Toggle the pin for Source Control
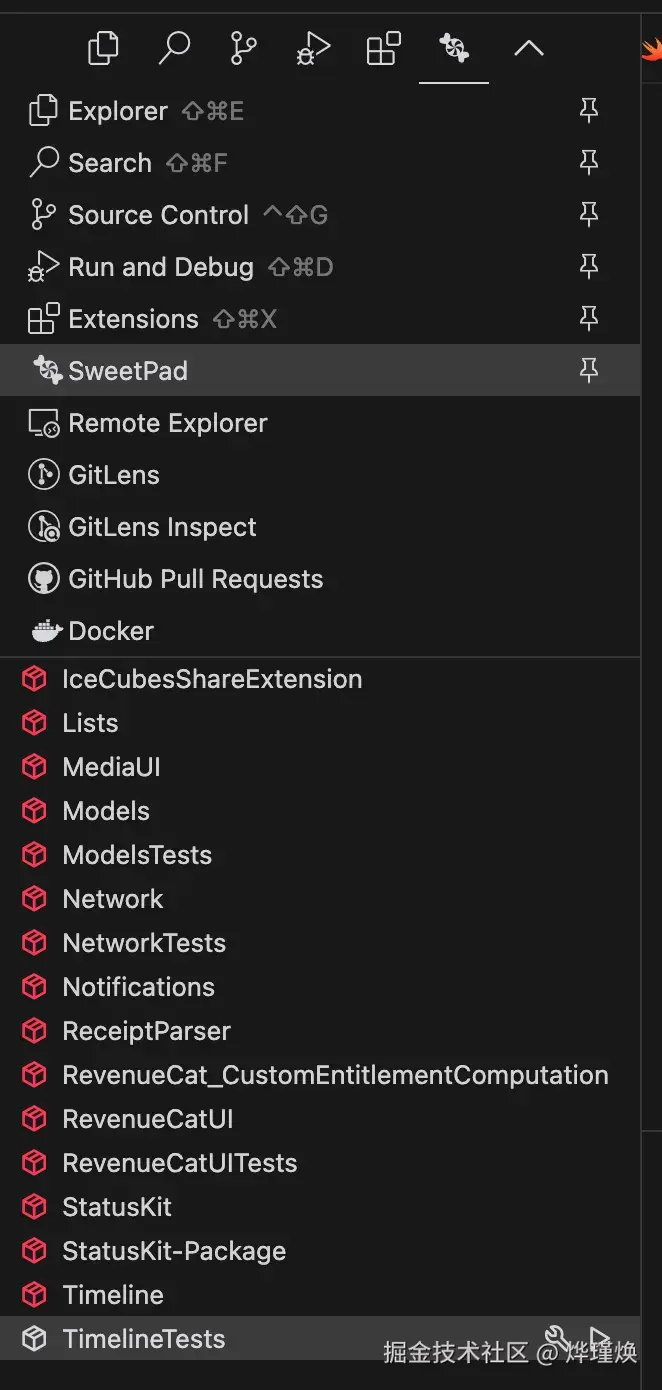The width and height of the screenshot is (662, 1390). tap(589, 215)
